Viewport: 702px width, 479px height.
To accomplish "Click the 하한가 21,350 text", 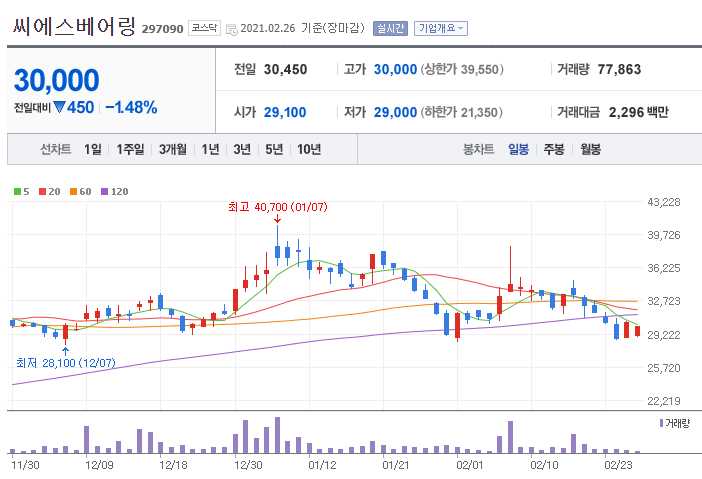I will click(x=461, y=112).
